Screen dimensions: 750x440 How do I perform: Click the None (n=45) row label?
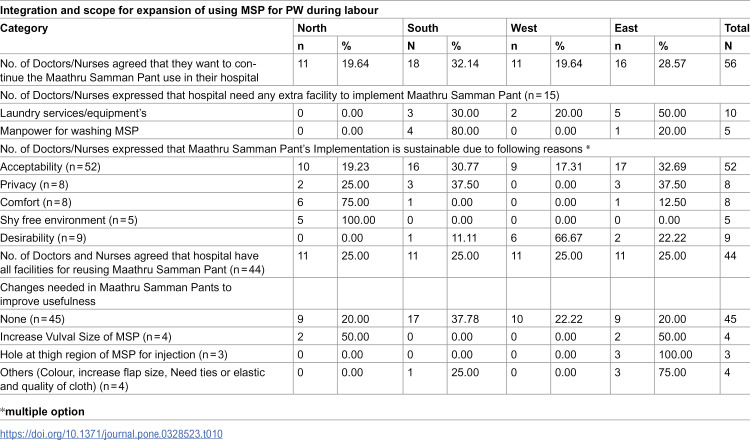click(x=33, y=319)
